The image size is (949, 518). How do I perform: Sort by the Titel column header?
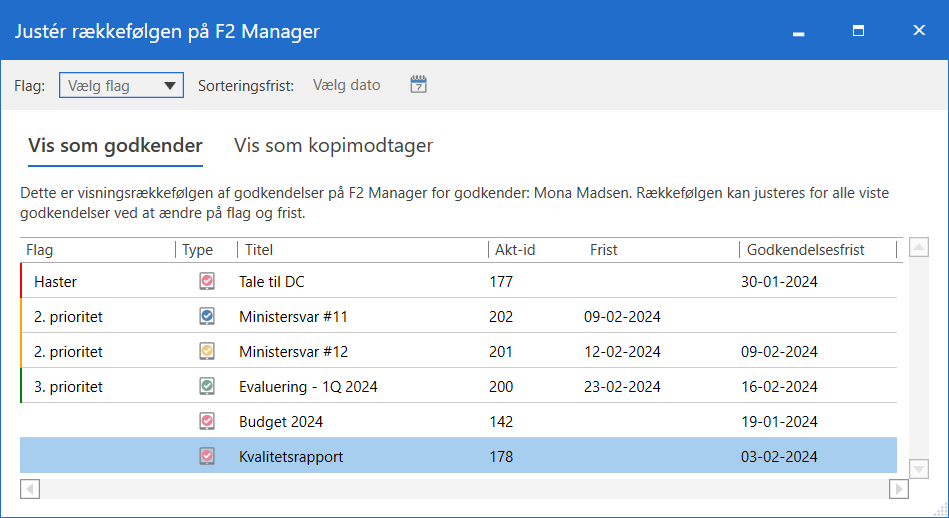[259, 249]
